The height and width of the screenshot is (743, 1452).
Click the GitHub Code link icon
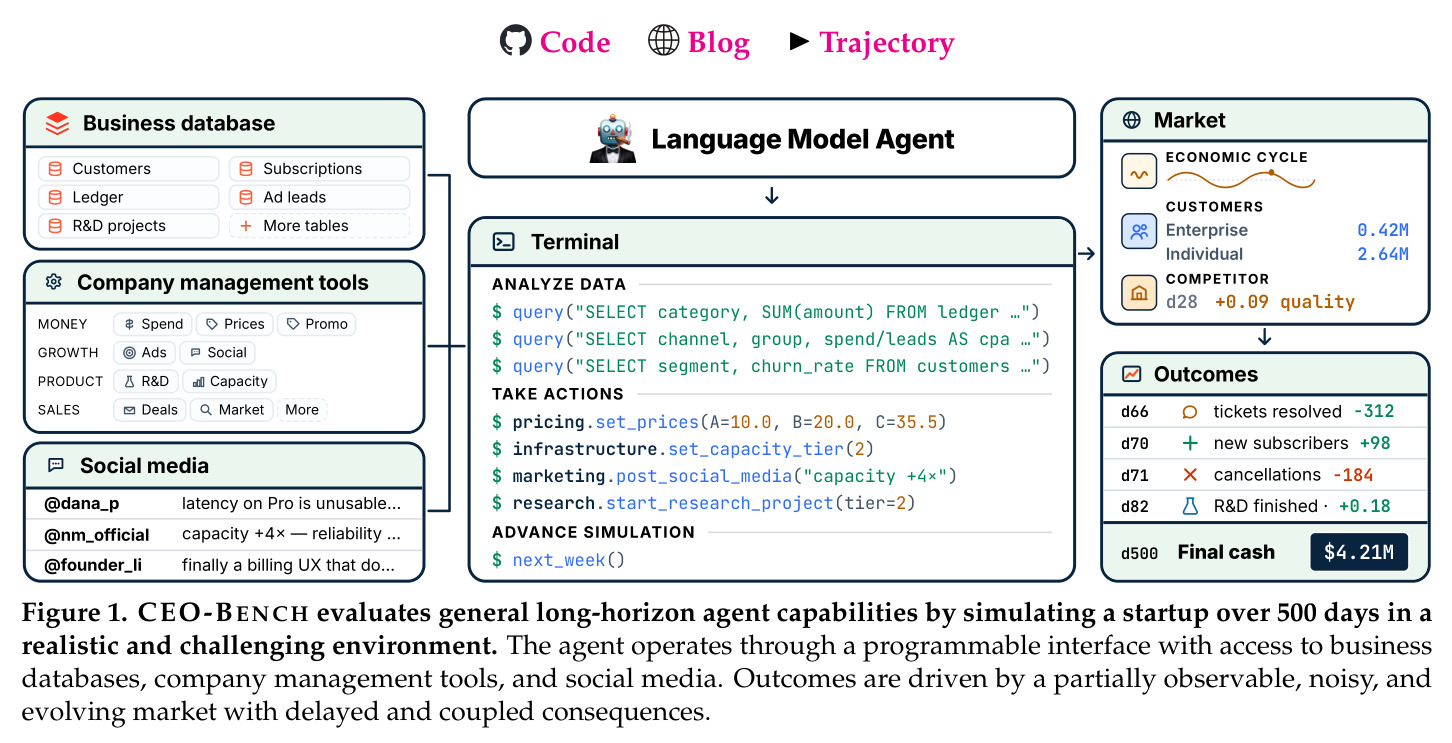click(515, 42)
